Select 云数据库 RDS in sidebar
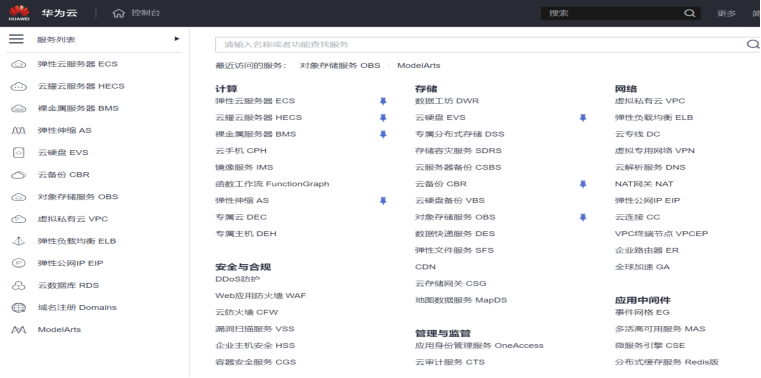The width and height of the screenshot is (761, 378). pyautogui.click(x=68, y=285)
